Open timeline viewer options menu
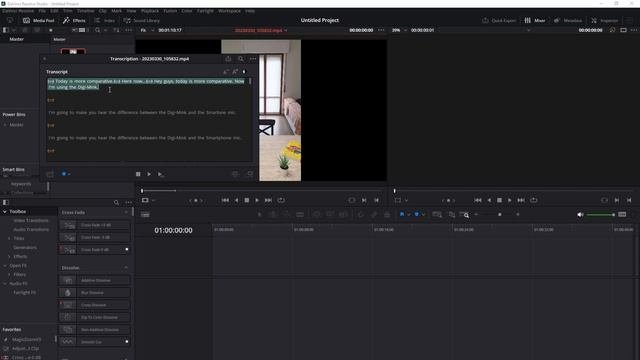Image resolution: width=640 pixels, height=360 pixels. click(634, 30)
